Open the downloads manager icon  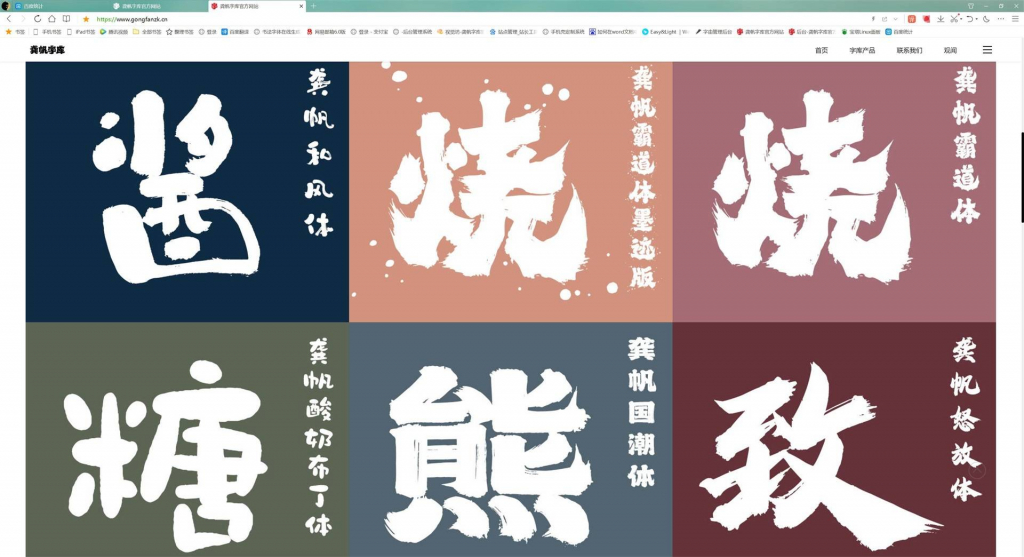940,19
